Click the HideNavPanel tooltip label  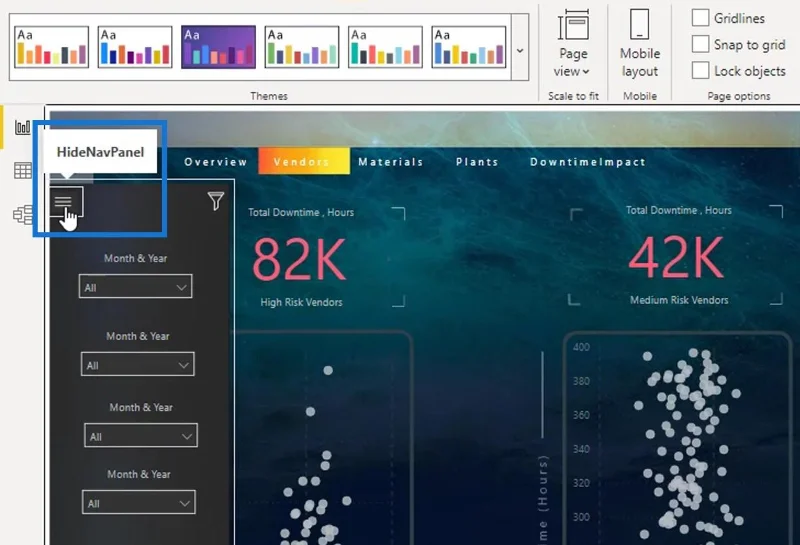[x=101, y=152]
